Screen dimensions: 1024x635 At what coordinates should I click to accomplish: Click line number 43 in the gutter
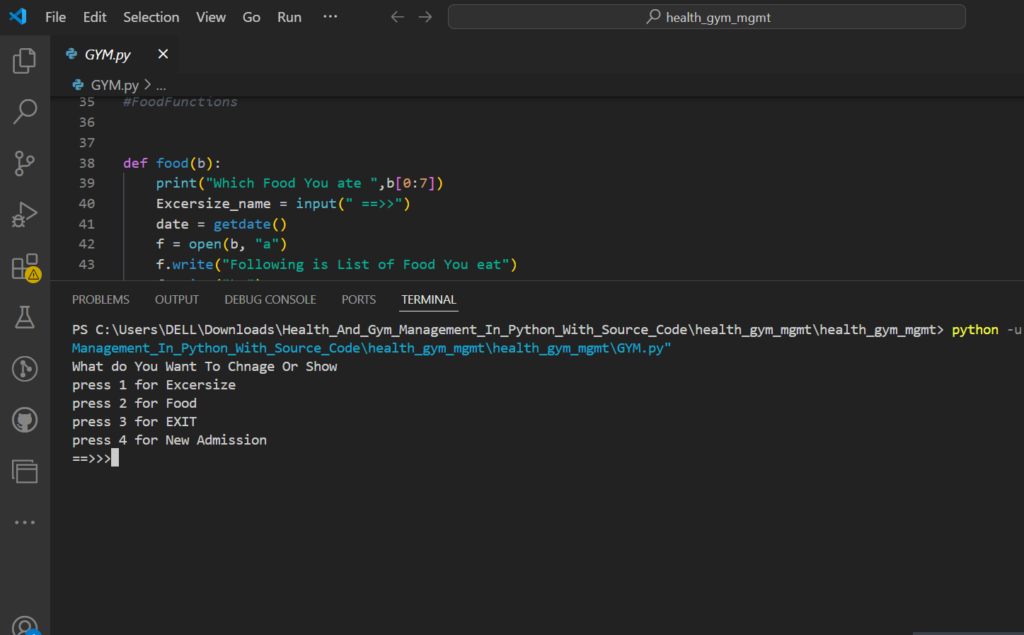click(86, 265)
